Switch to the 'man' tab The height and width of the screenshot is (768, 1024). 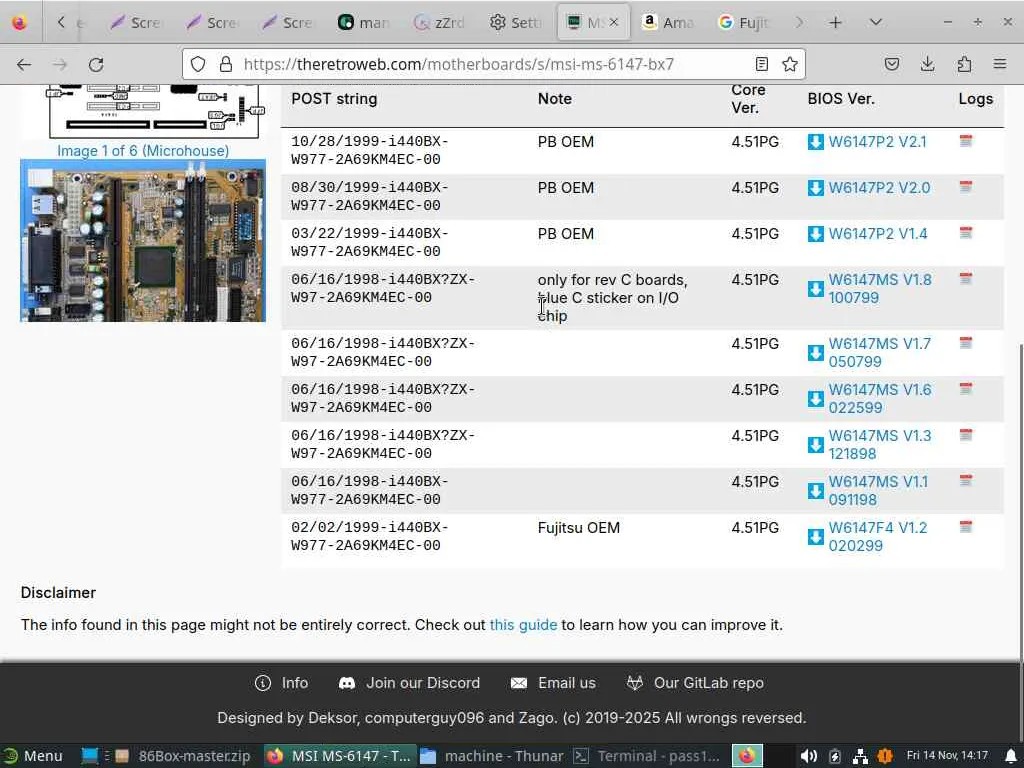364,23
